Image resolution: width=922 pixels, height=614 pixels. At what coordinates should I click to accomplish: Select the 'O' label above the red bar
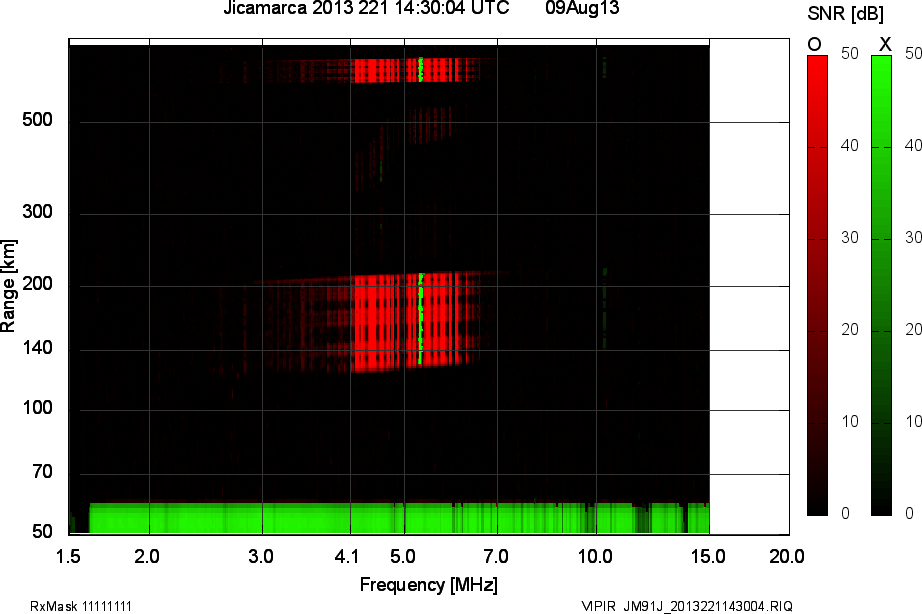pos(814,44)
